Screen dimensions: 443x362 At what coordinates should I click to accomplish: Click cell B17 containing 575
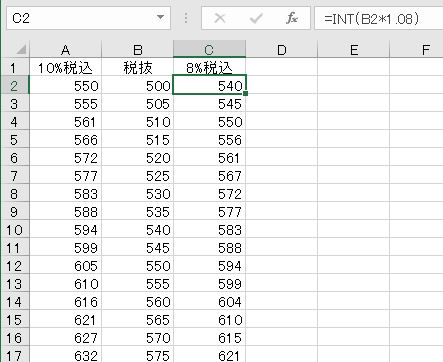coord(137,355)
